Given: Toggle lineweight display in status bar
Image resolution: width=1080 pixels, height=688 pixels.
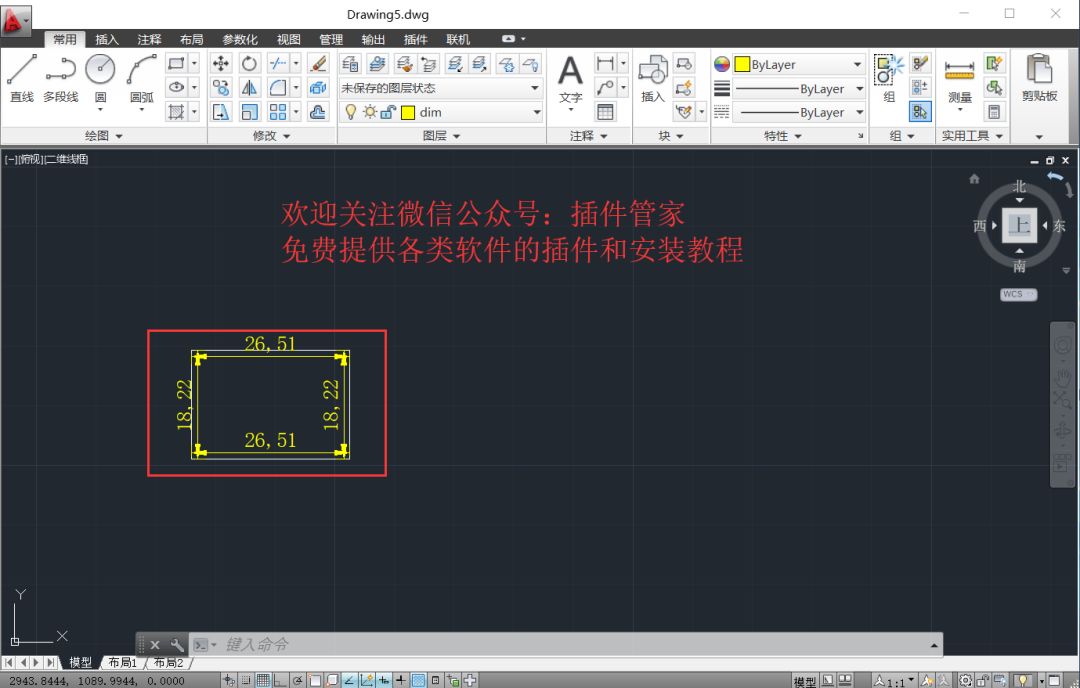Looking at the screenshot, I should tap(400, 680).
